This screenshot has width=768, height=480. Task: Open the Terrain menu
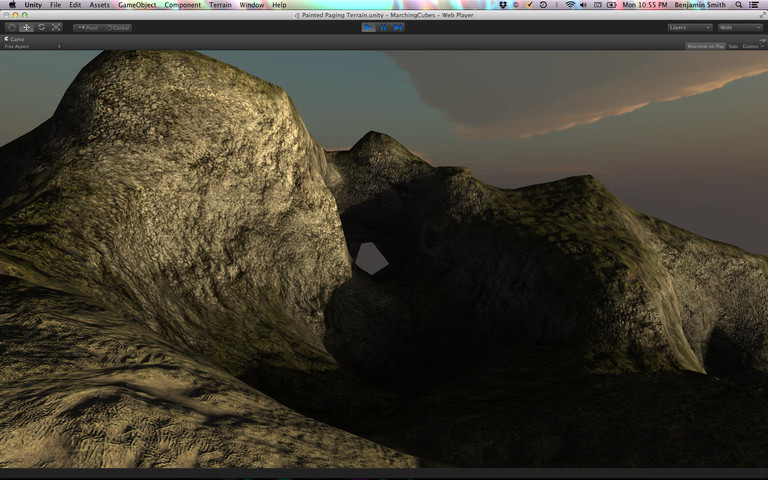(x=220, y=5)
